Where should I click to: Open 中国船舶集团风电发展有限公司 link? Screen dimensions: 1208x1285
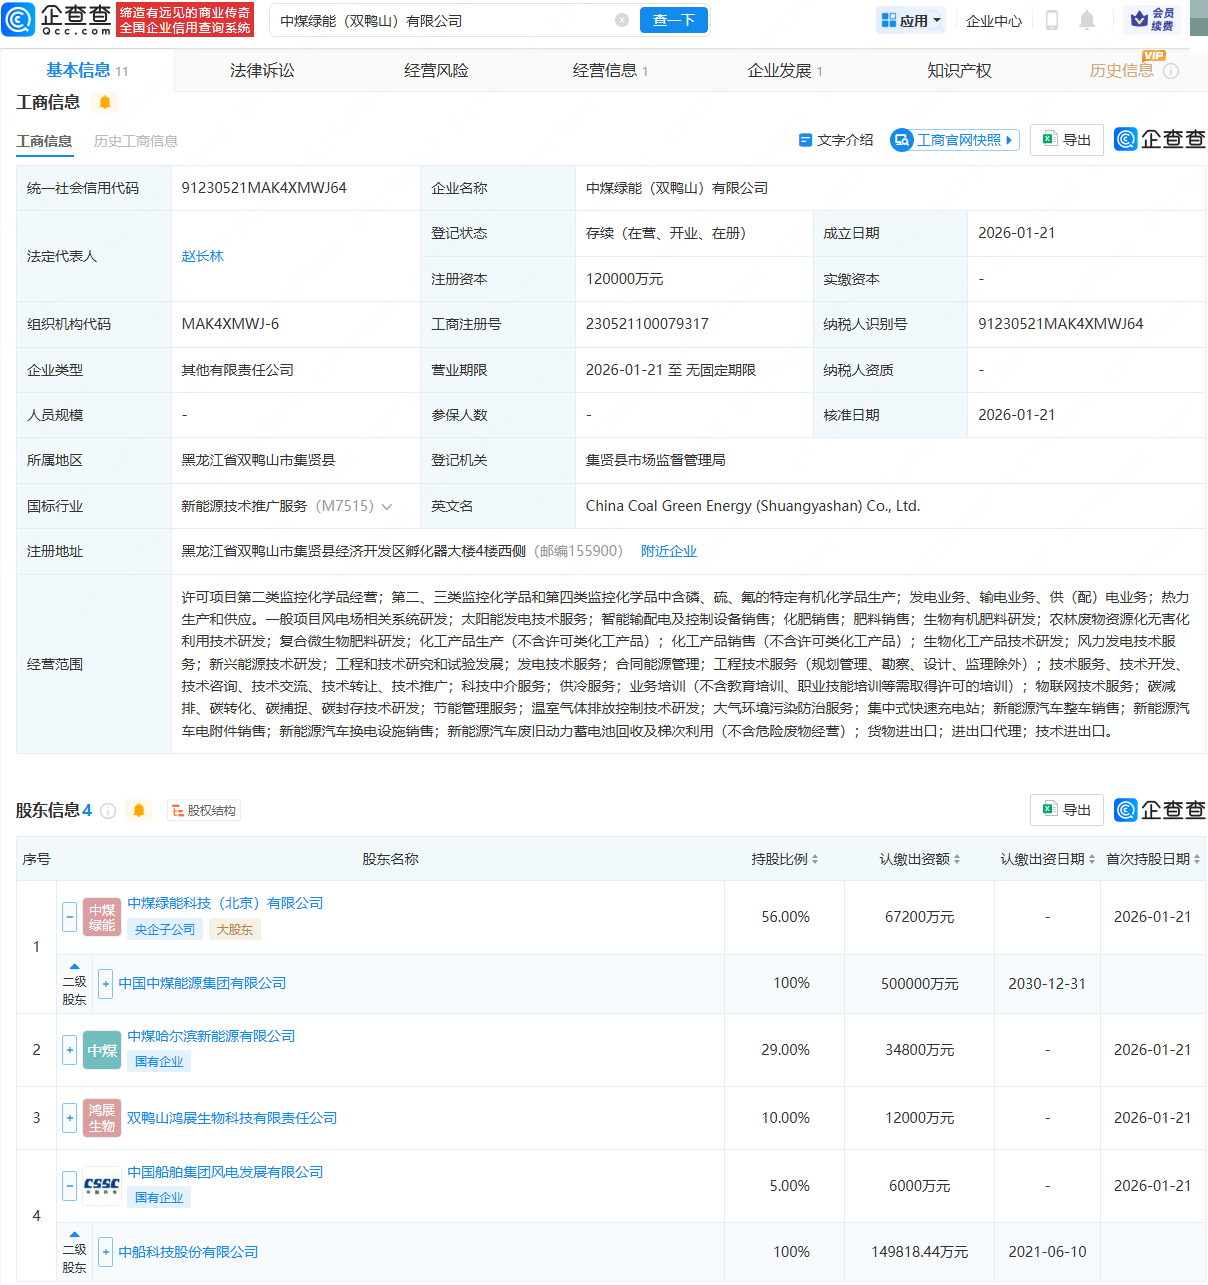225,1172
